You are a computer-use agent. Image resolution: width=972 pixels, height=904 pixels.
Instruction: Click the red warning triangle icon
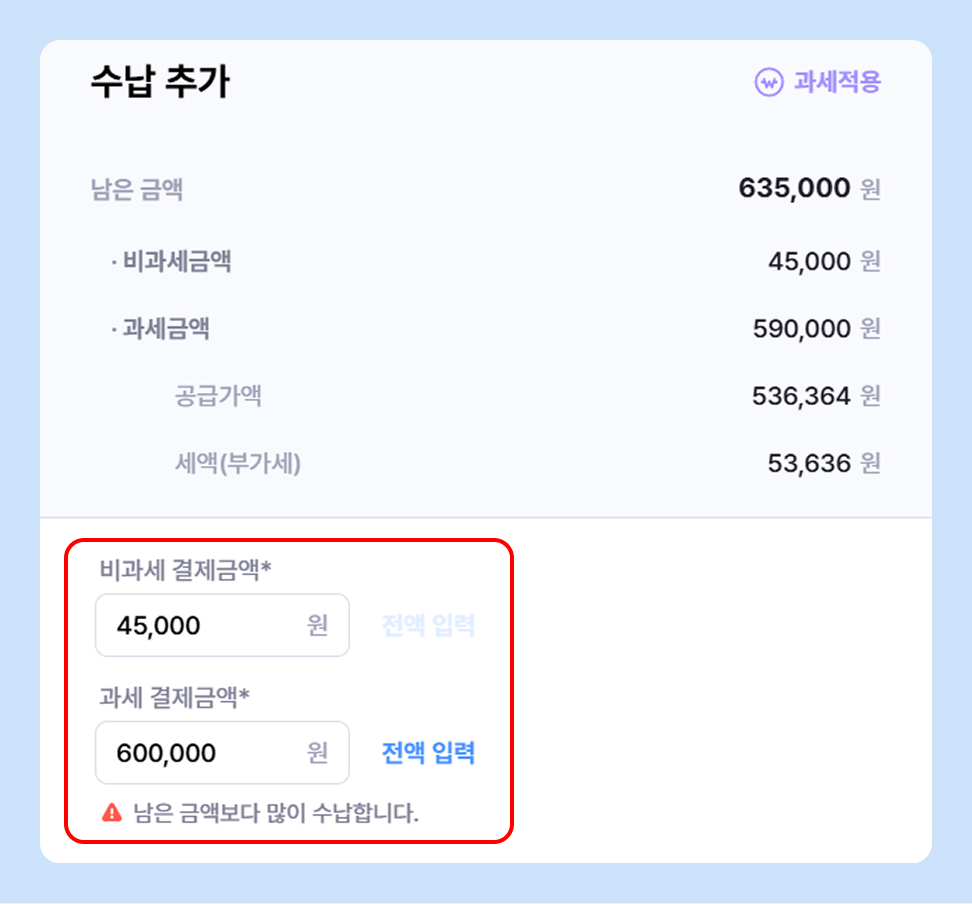[x=112, y=812]
